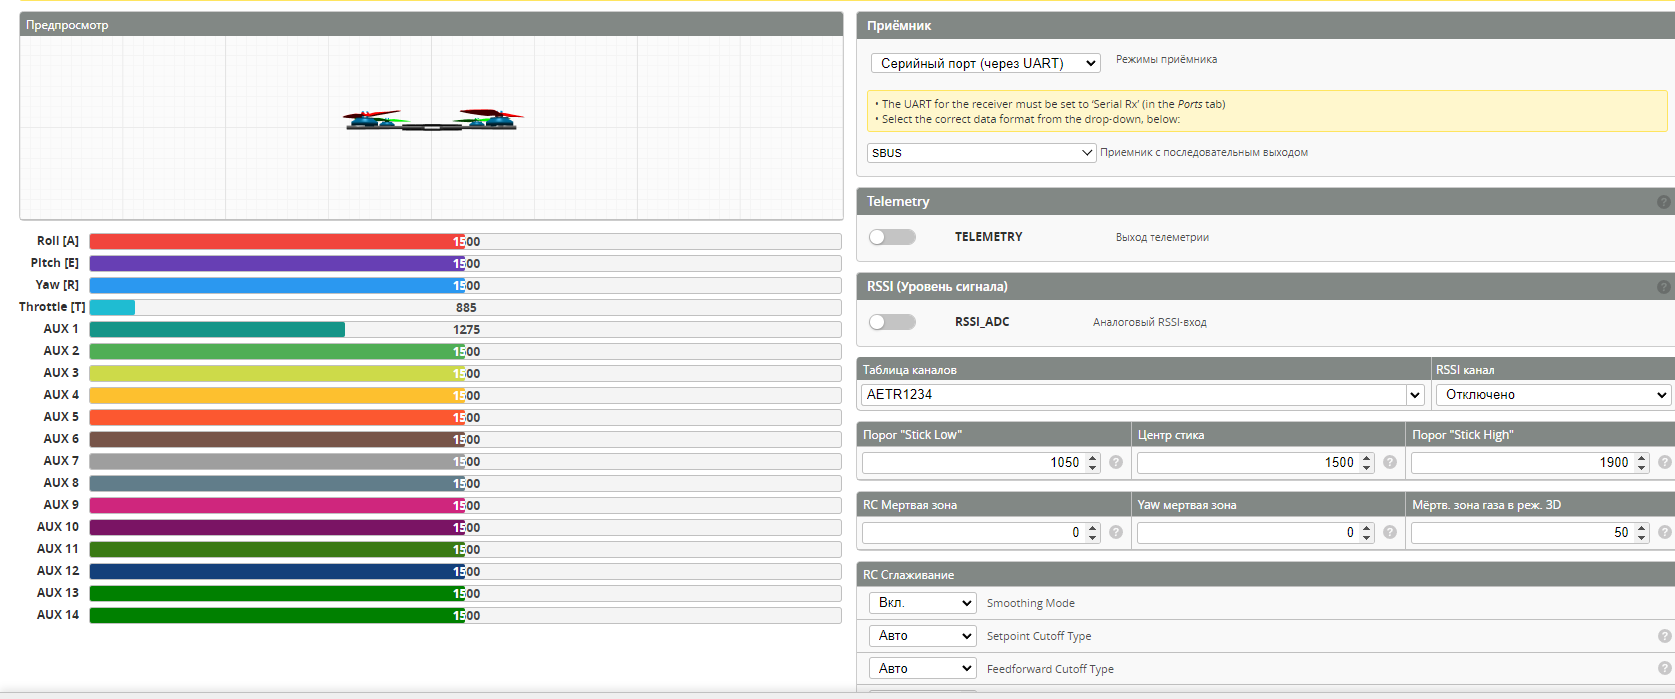Click the AUX 4 orange channel bar
The height and width of the screenshot is (699, 1675).
(465, 395)
